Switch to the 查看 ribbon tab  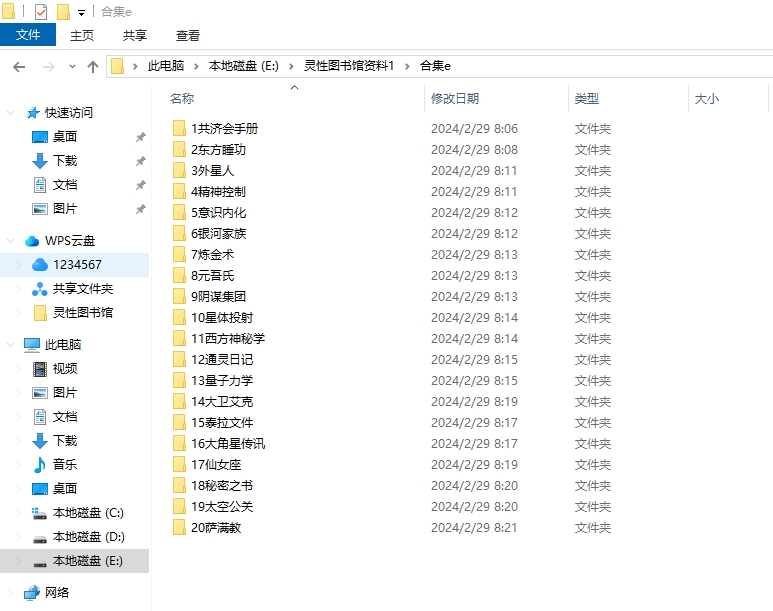click(x=188, y=36)
